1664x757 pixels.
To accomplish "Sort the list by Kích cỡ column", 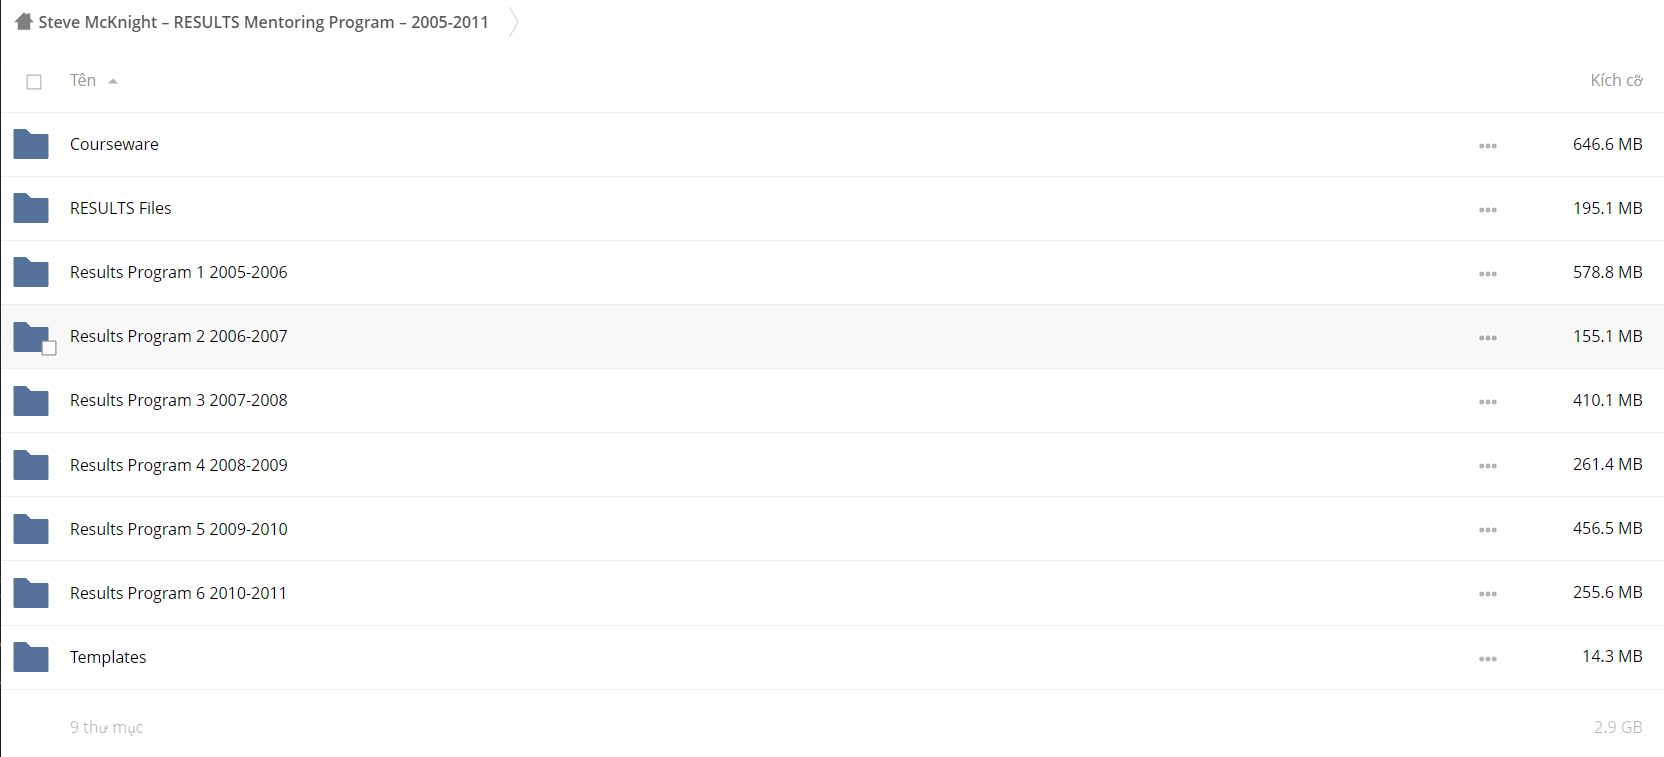I will point(1616,80).
